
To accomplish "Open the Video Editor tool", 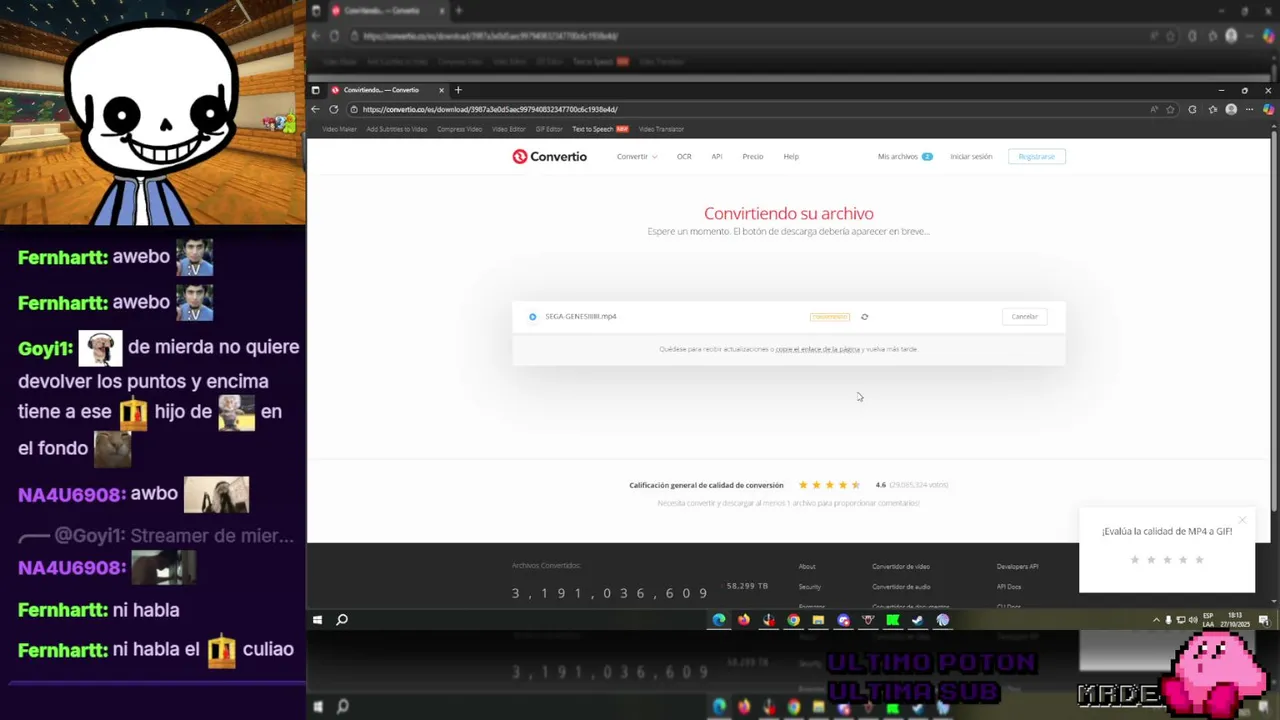I will (509, 129).
